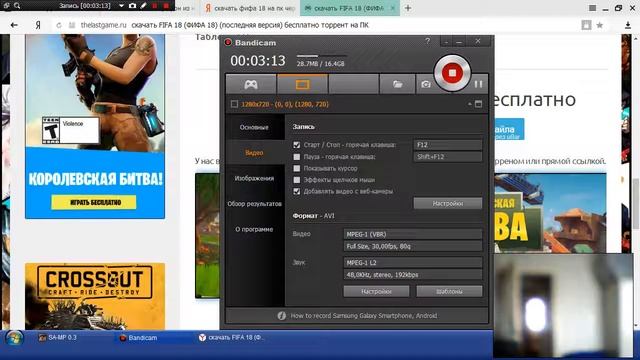Switch to SA-MP 0.3 taskbar item

click(x=58, y=338)
